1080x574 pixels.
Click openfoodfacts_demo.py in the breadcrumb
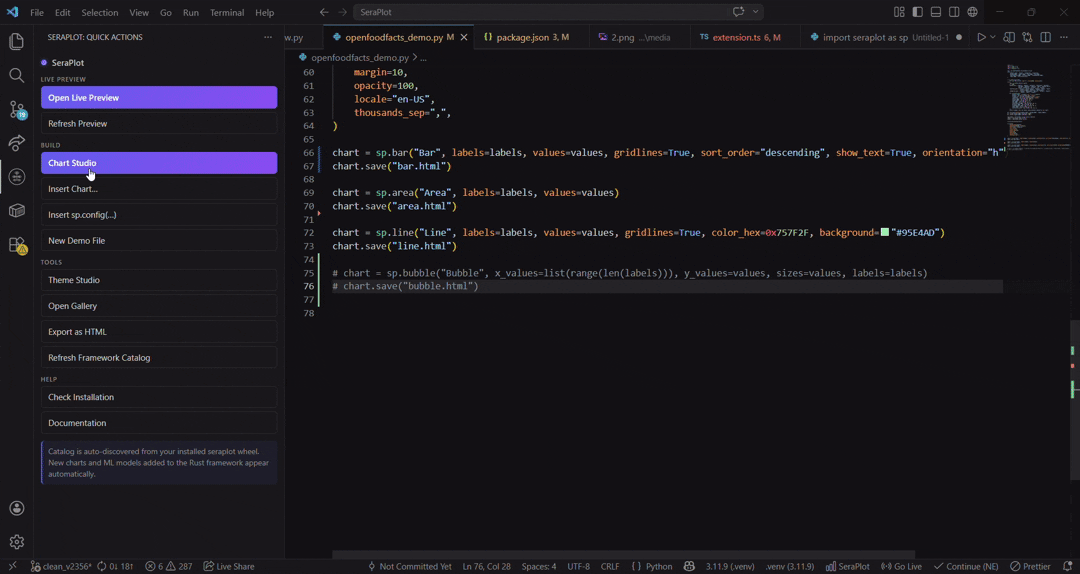click(359, 58)
